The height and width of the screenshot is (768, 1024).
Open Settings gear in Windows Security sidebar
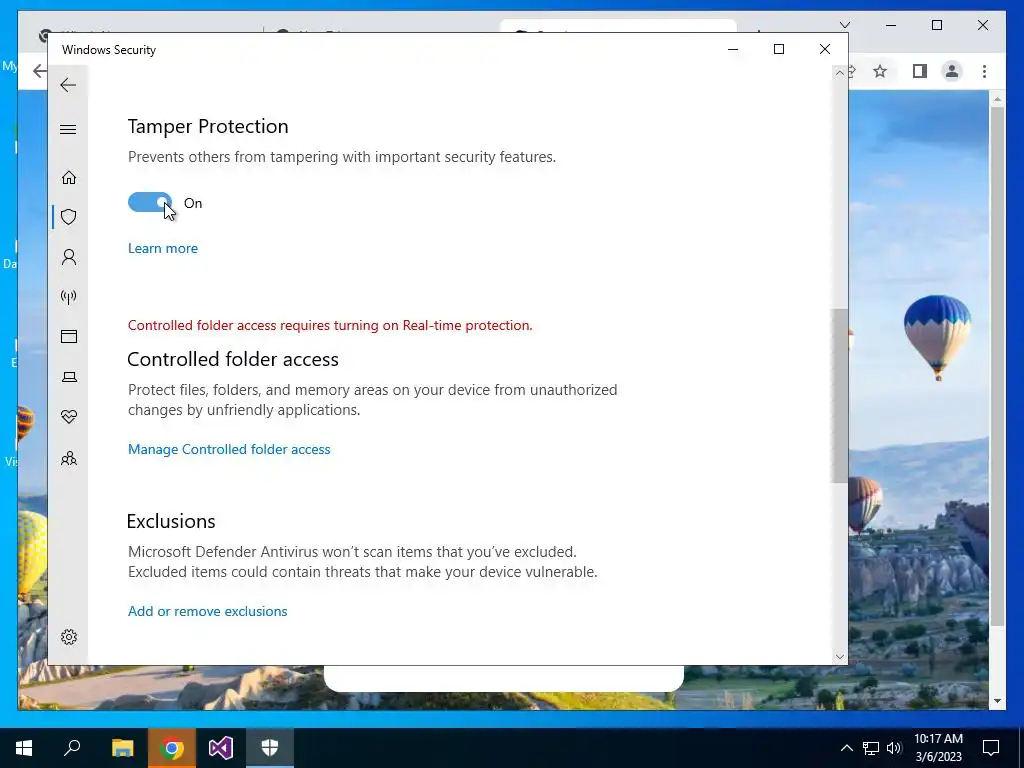tap(69, 637)
